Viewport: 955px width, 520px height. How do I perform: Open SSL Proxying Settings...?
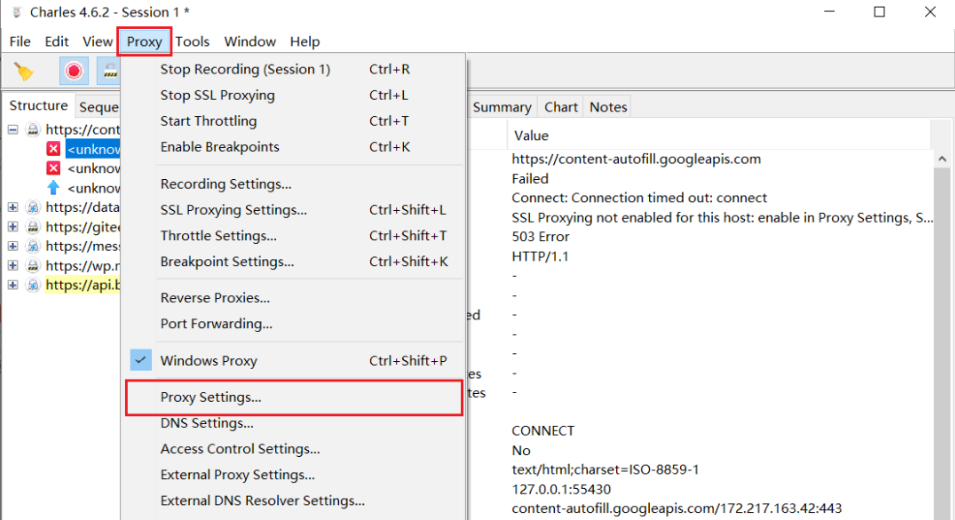pyautogui.click(x=293, y=209)
